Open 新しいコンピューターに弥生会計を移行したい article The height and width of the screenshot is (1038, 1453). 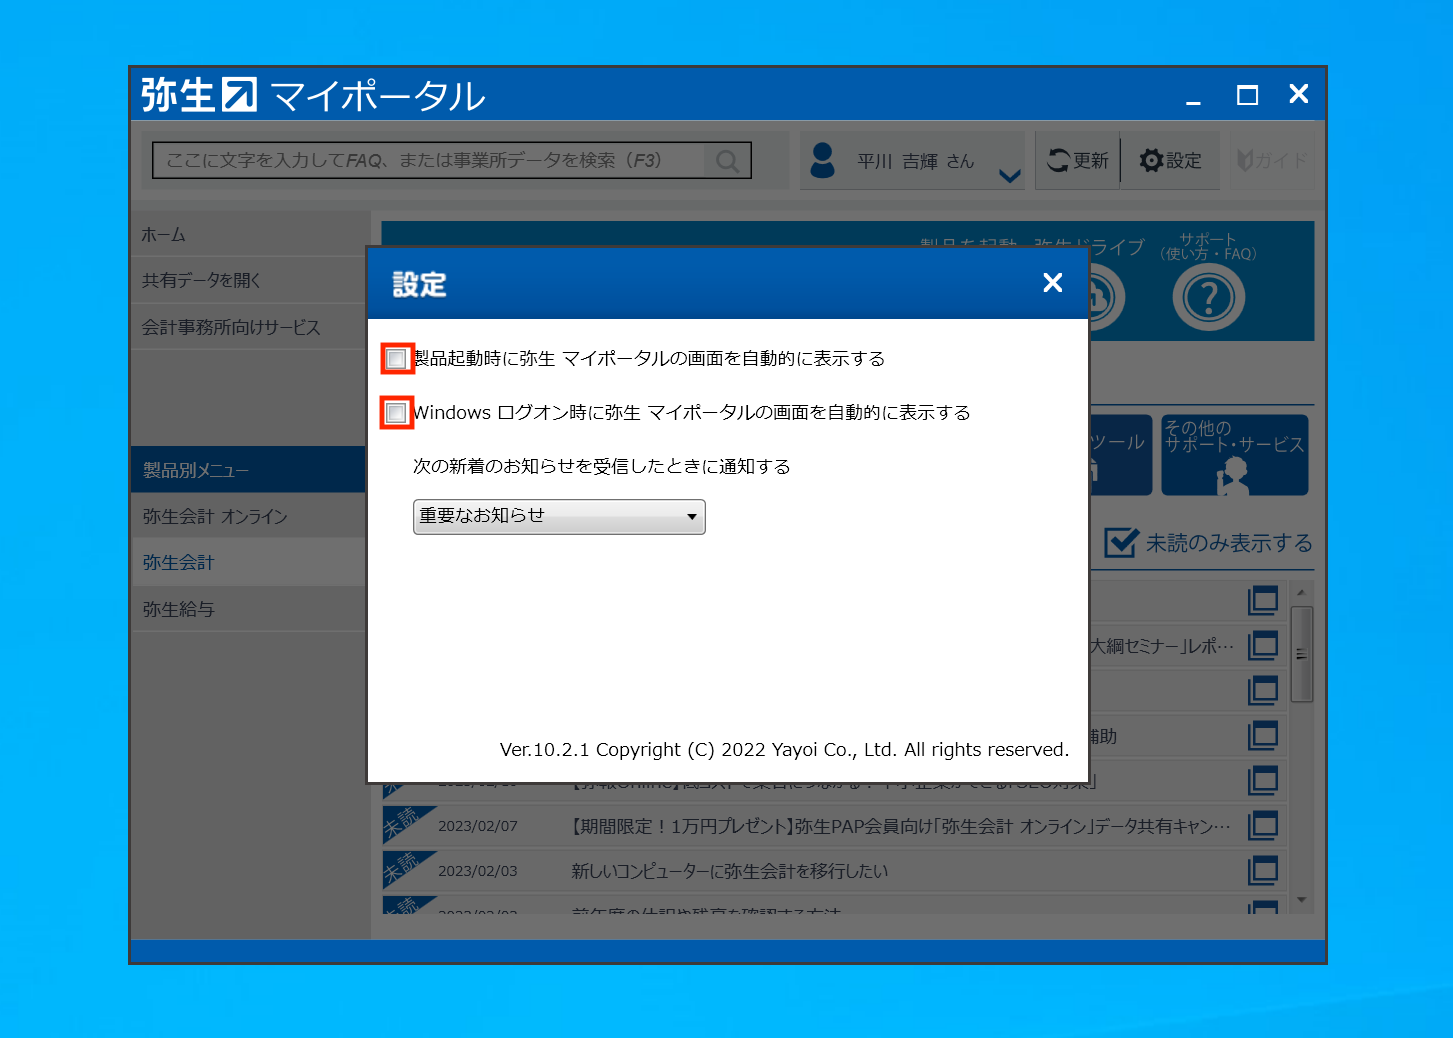coord(729,871)
